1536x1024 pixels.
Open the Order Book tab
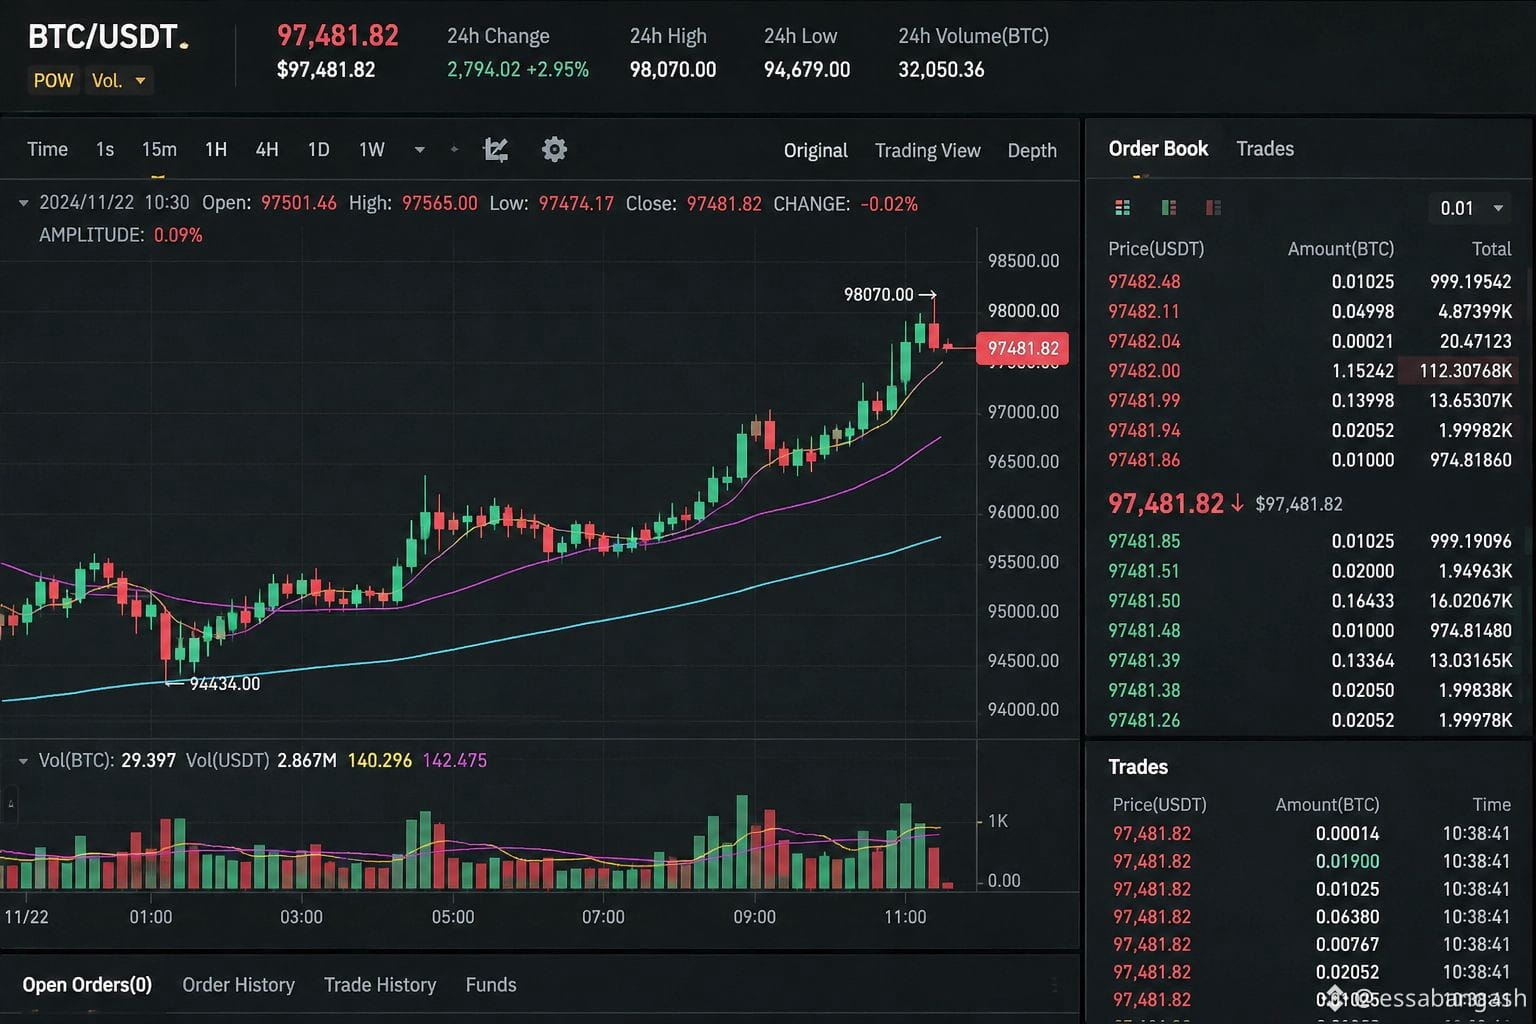pos(1158,149)
